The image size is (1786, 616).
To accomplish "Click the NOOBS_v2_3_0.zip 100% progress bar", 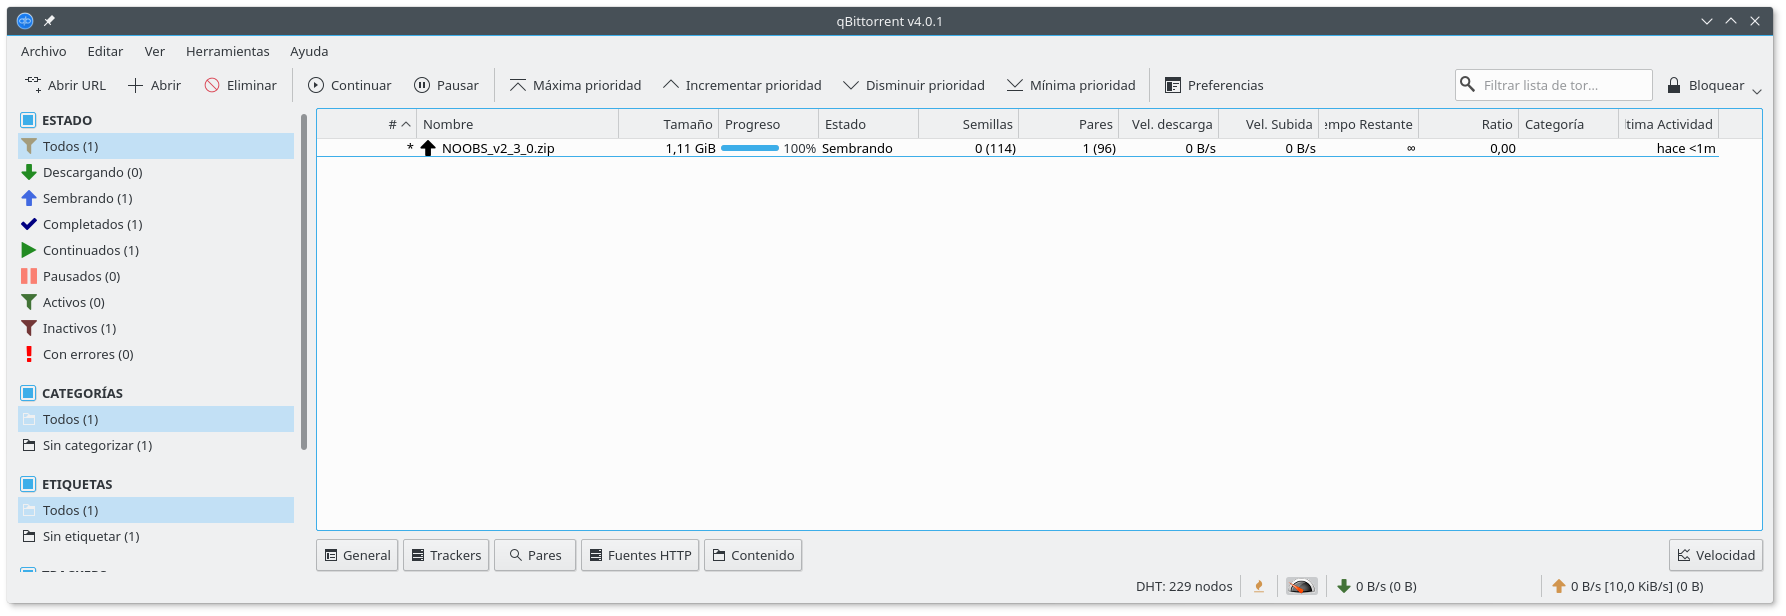I will coord(750,148).
